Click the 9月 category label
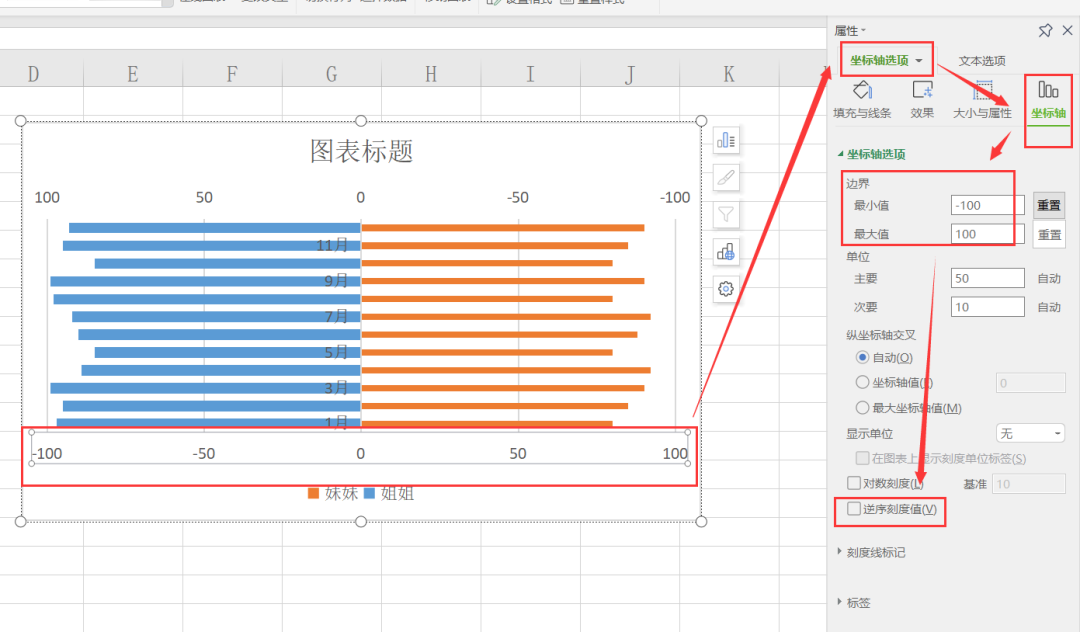 point(336,281)
